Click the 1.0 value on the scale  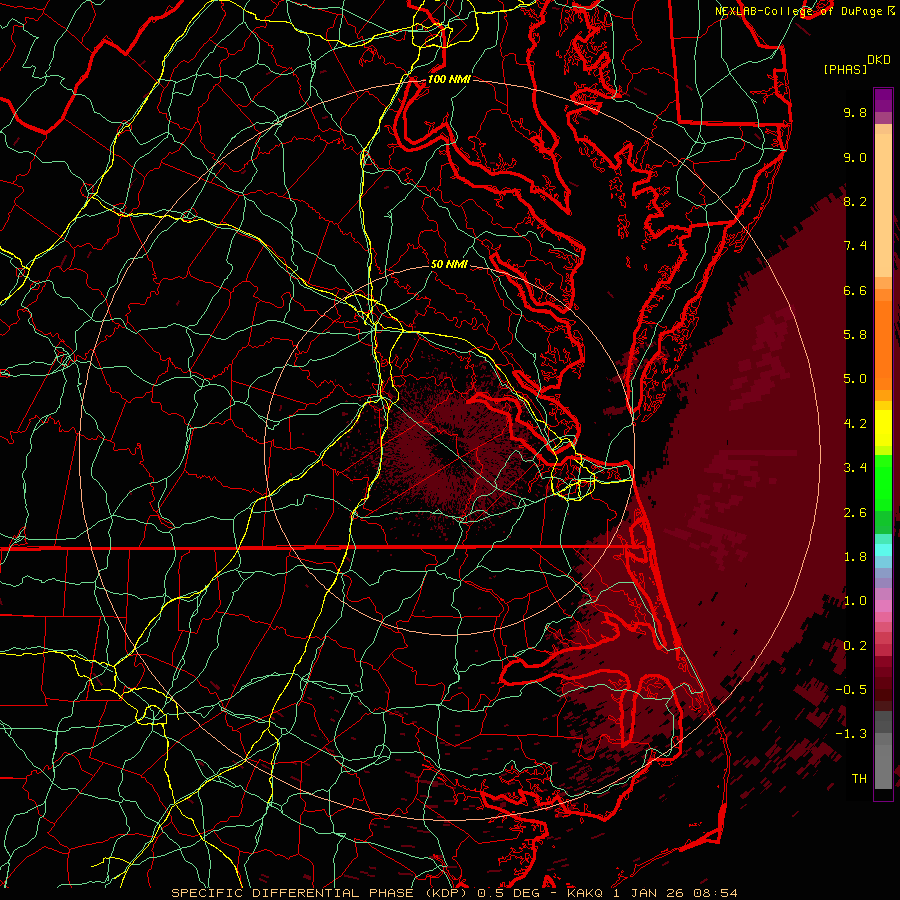click(x=855, y=601)
